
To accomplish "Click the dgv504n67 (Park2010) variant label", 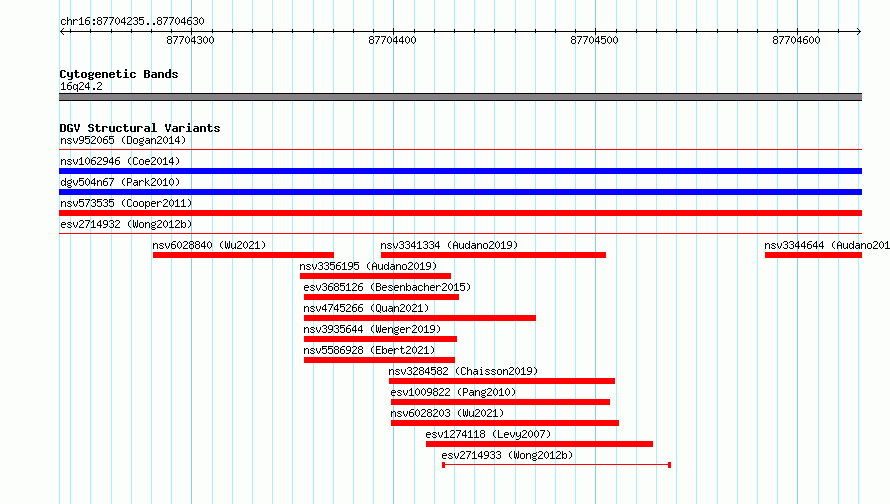I will [x=120, y=182].
